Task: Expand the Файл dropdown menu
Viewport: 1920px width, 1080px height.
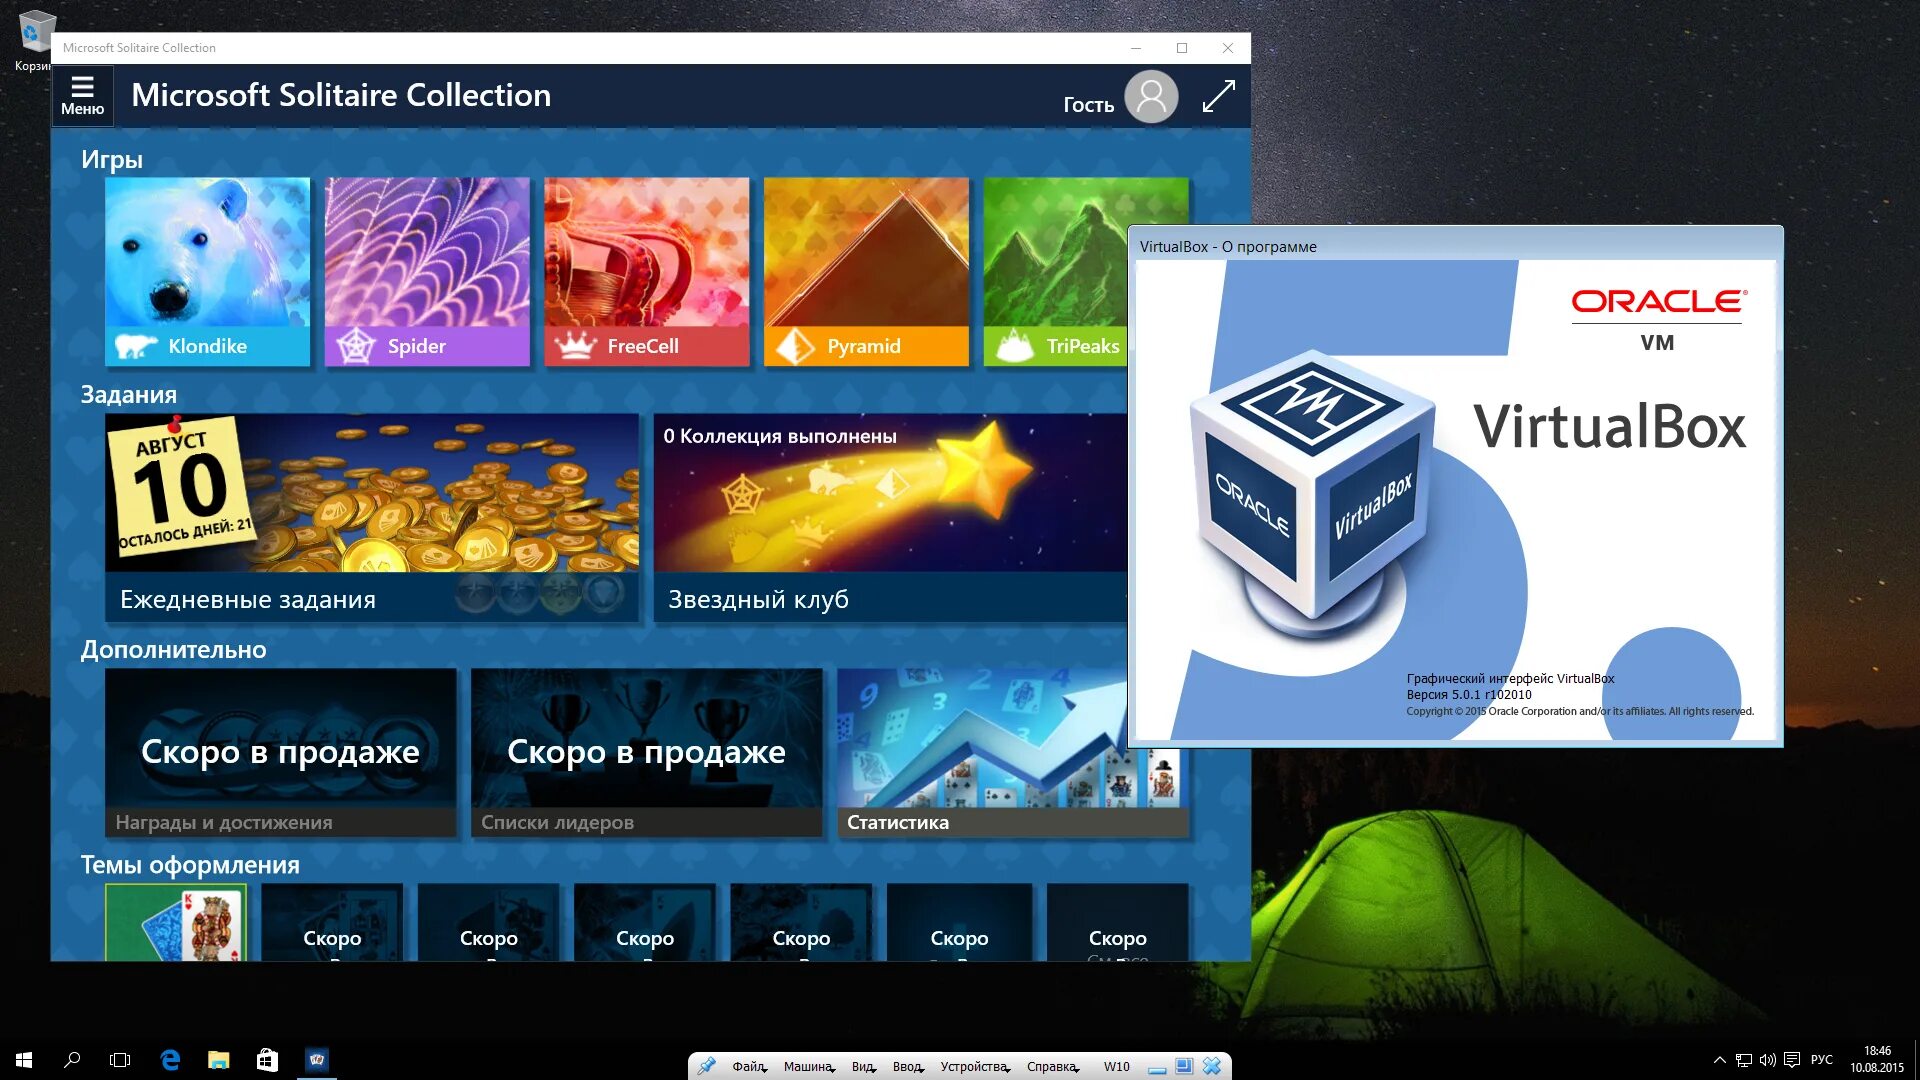Action: coord(748,1067)
